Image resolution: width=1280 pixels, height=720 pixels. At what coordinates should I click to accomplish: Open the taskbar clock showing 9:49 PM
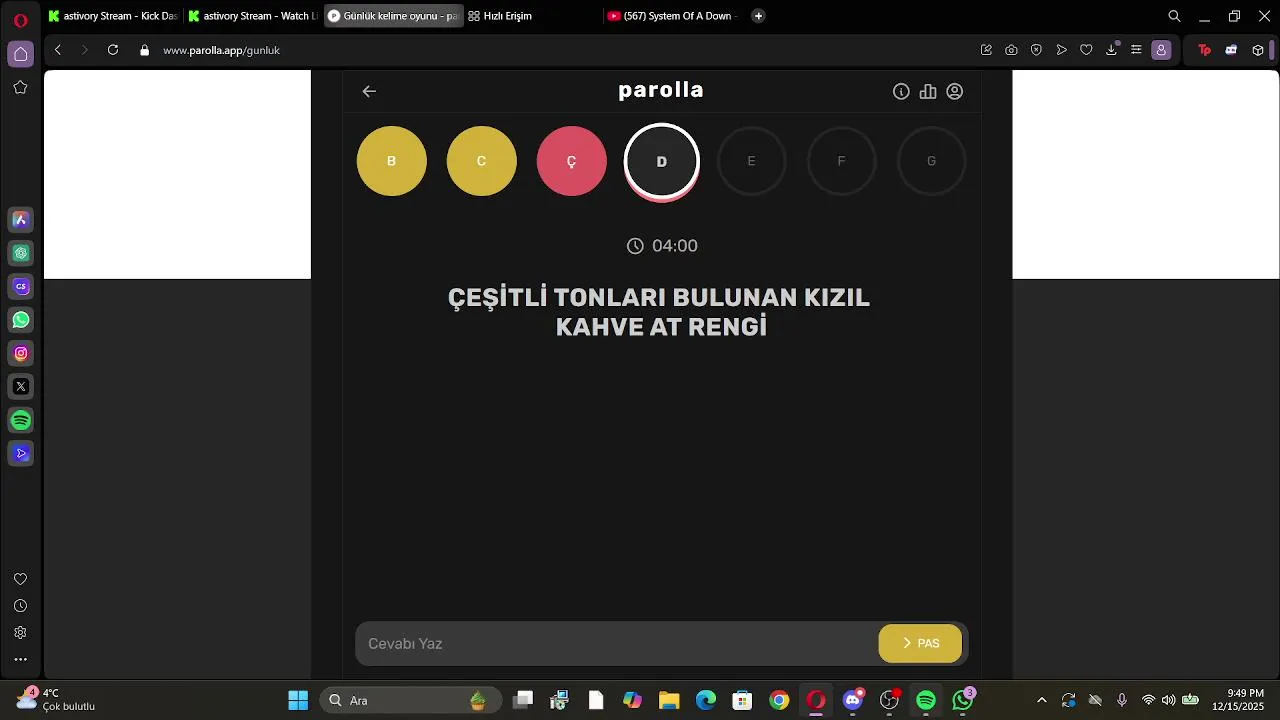pos(1238,700)
